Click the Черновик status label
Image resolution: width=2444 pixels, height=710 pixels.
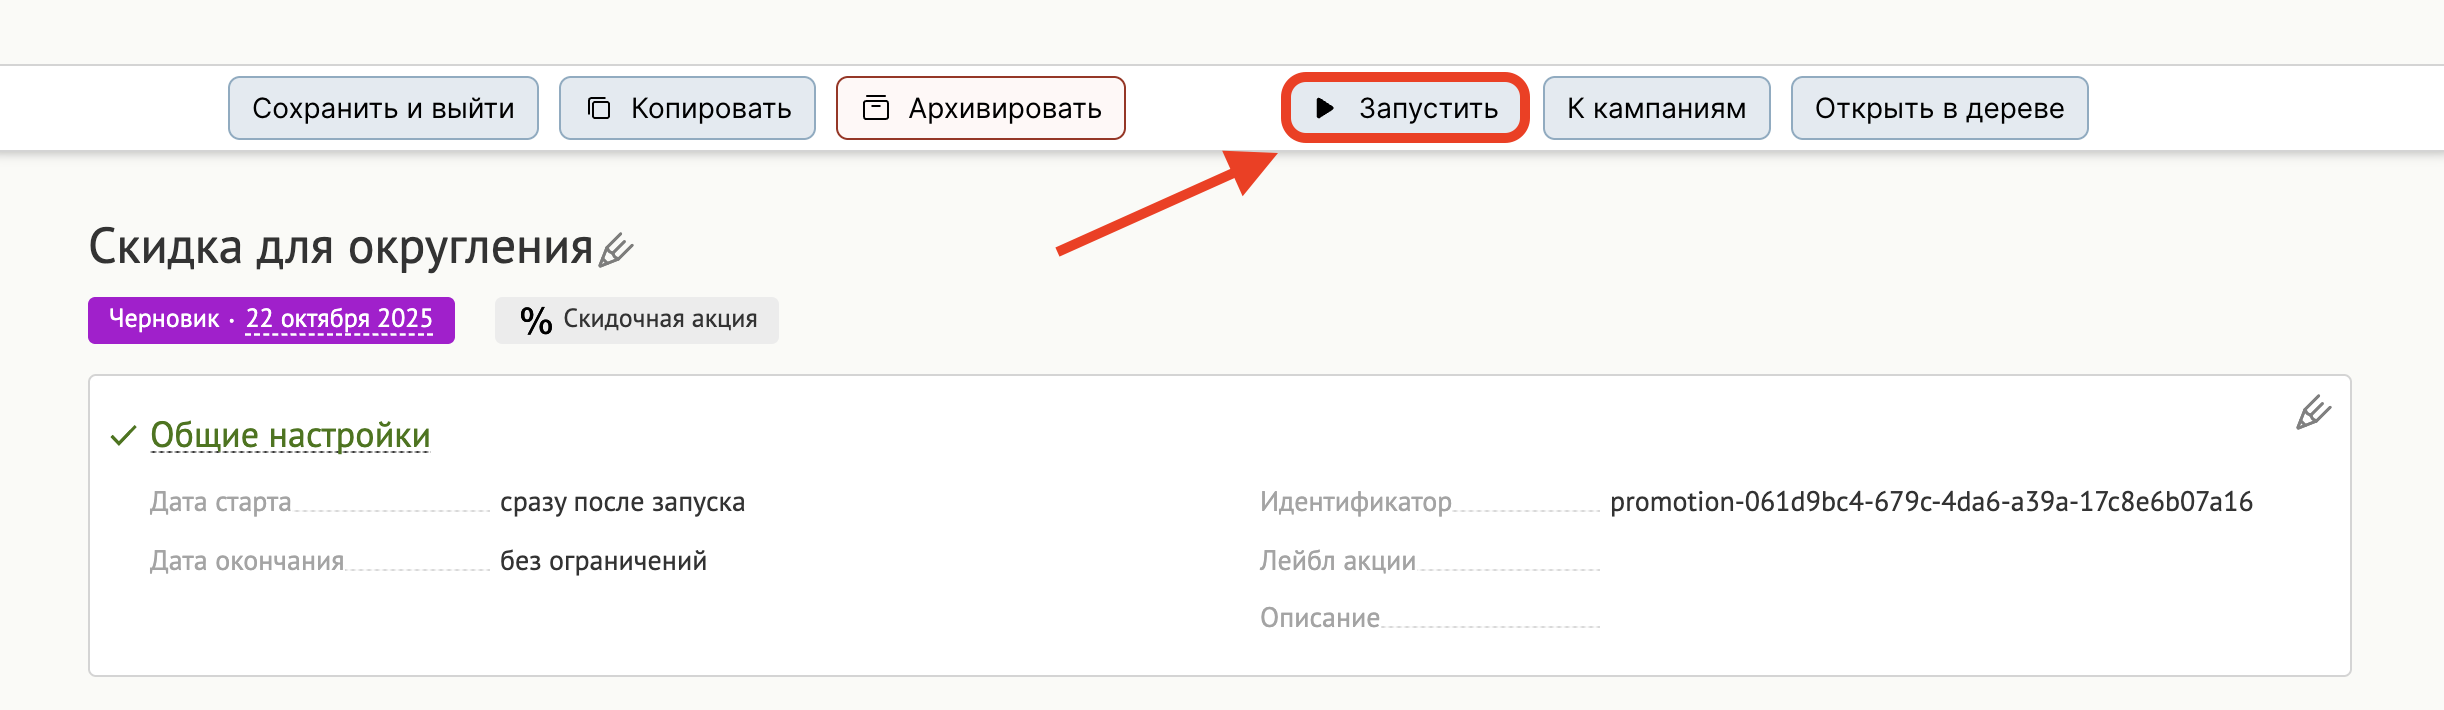(x=164, y=319)
